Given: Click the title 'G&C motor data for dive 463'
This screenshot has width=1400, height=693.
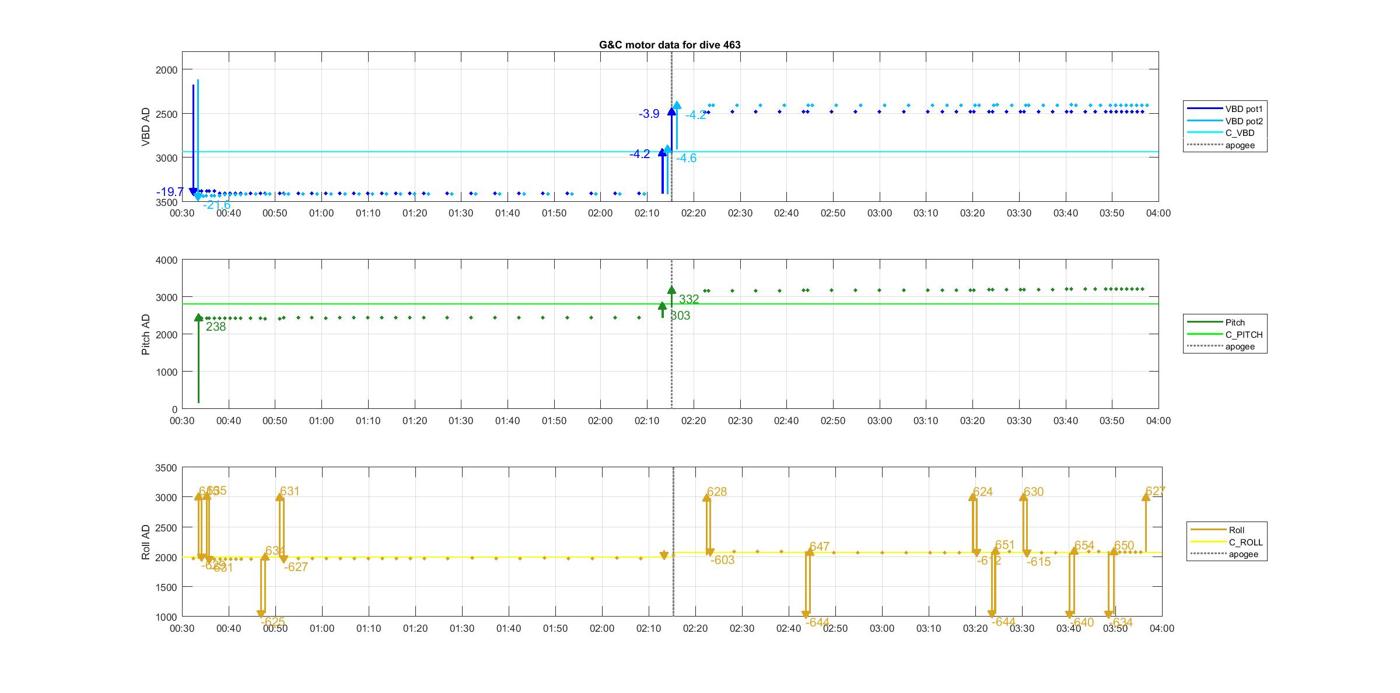Looking at the screenshot, I should (x=670, y=45).
